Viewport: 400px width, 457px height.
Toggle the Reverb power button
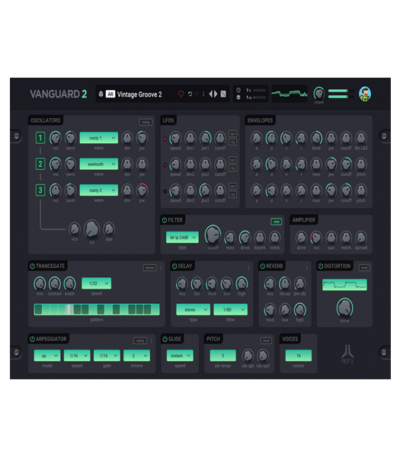[262, 266]
